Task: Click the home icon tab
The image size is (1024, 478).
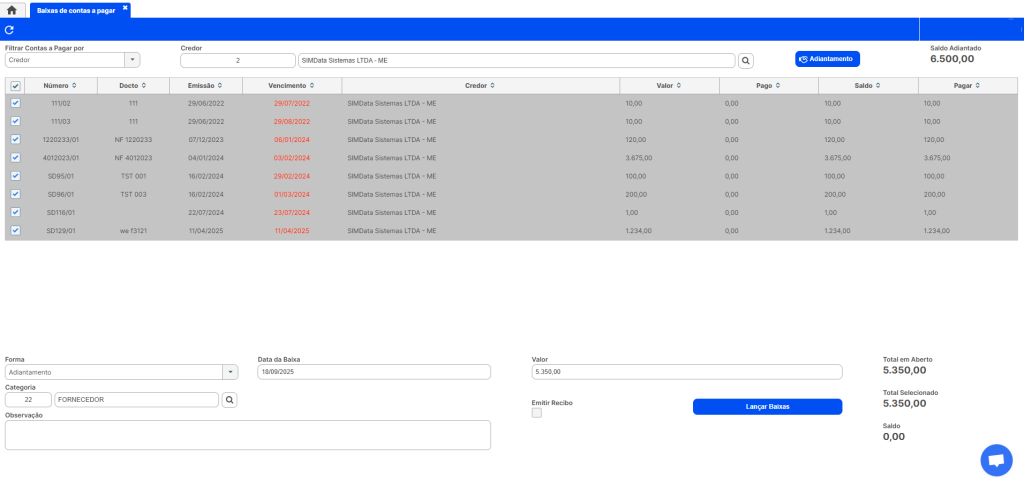Action: click(x=12, y=9)
